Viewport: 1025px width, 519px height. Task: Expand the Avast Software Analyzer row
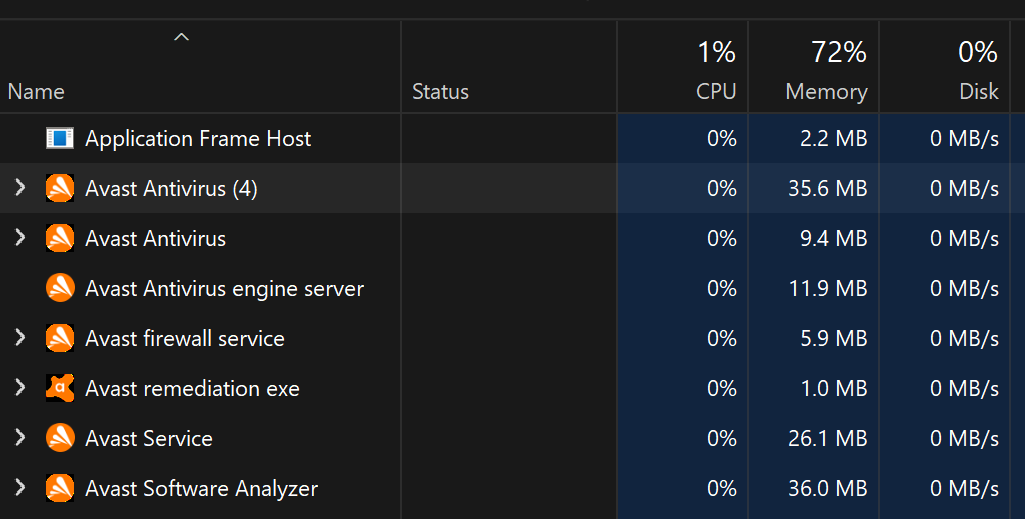click(20, 488)
